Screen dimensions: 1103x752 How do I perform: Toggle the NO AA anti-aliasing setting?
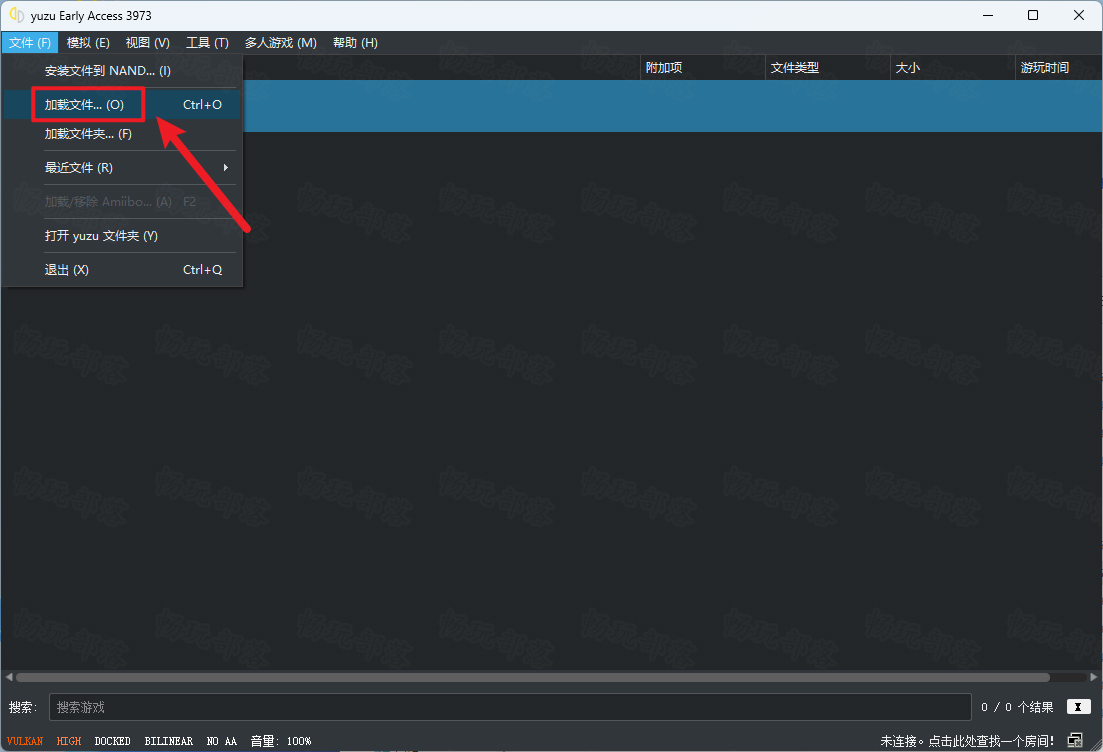click(222, 741)
